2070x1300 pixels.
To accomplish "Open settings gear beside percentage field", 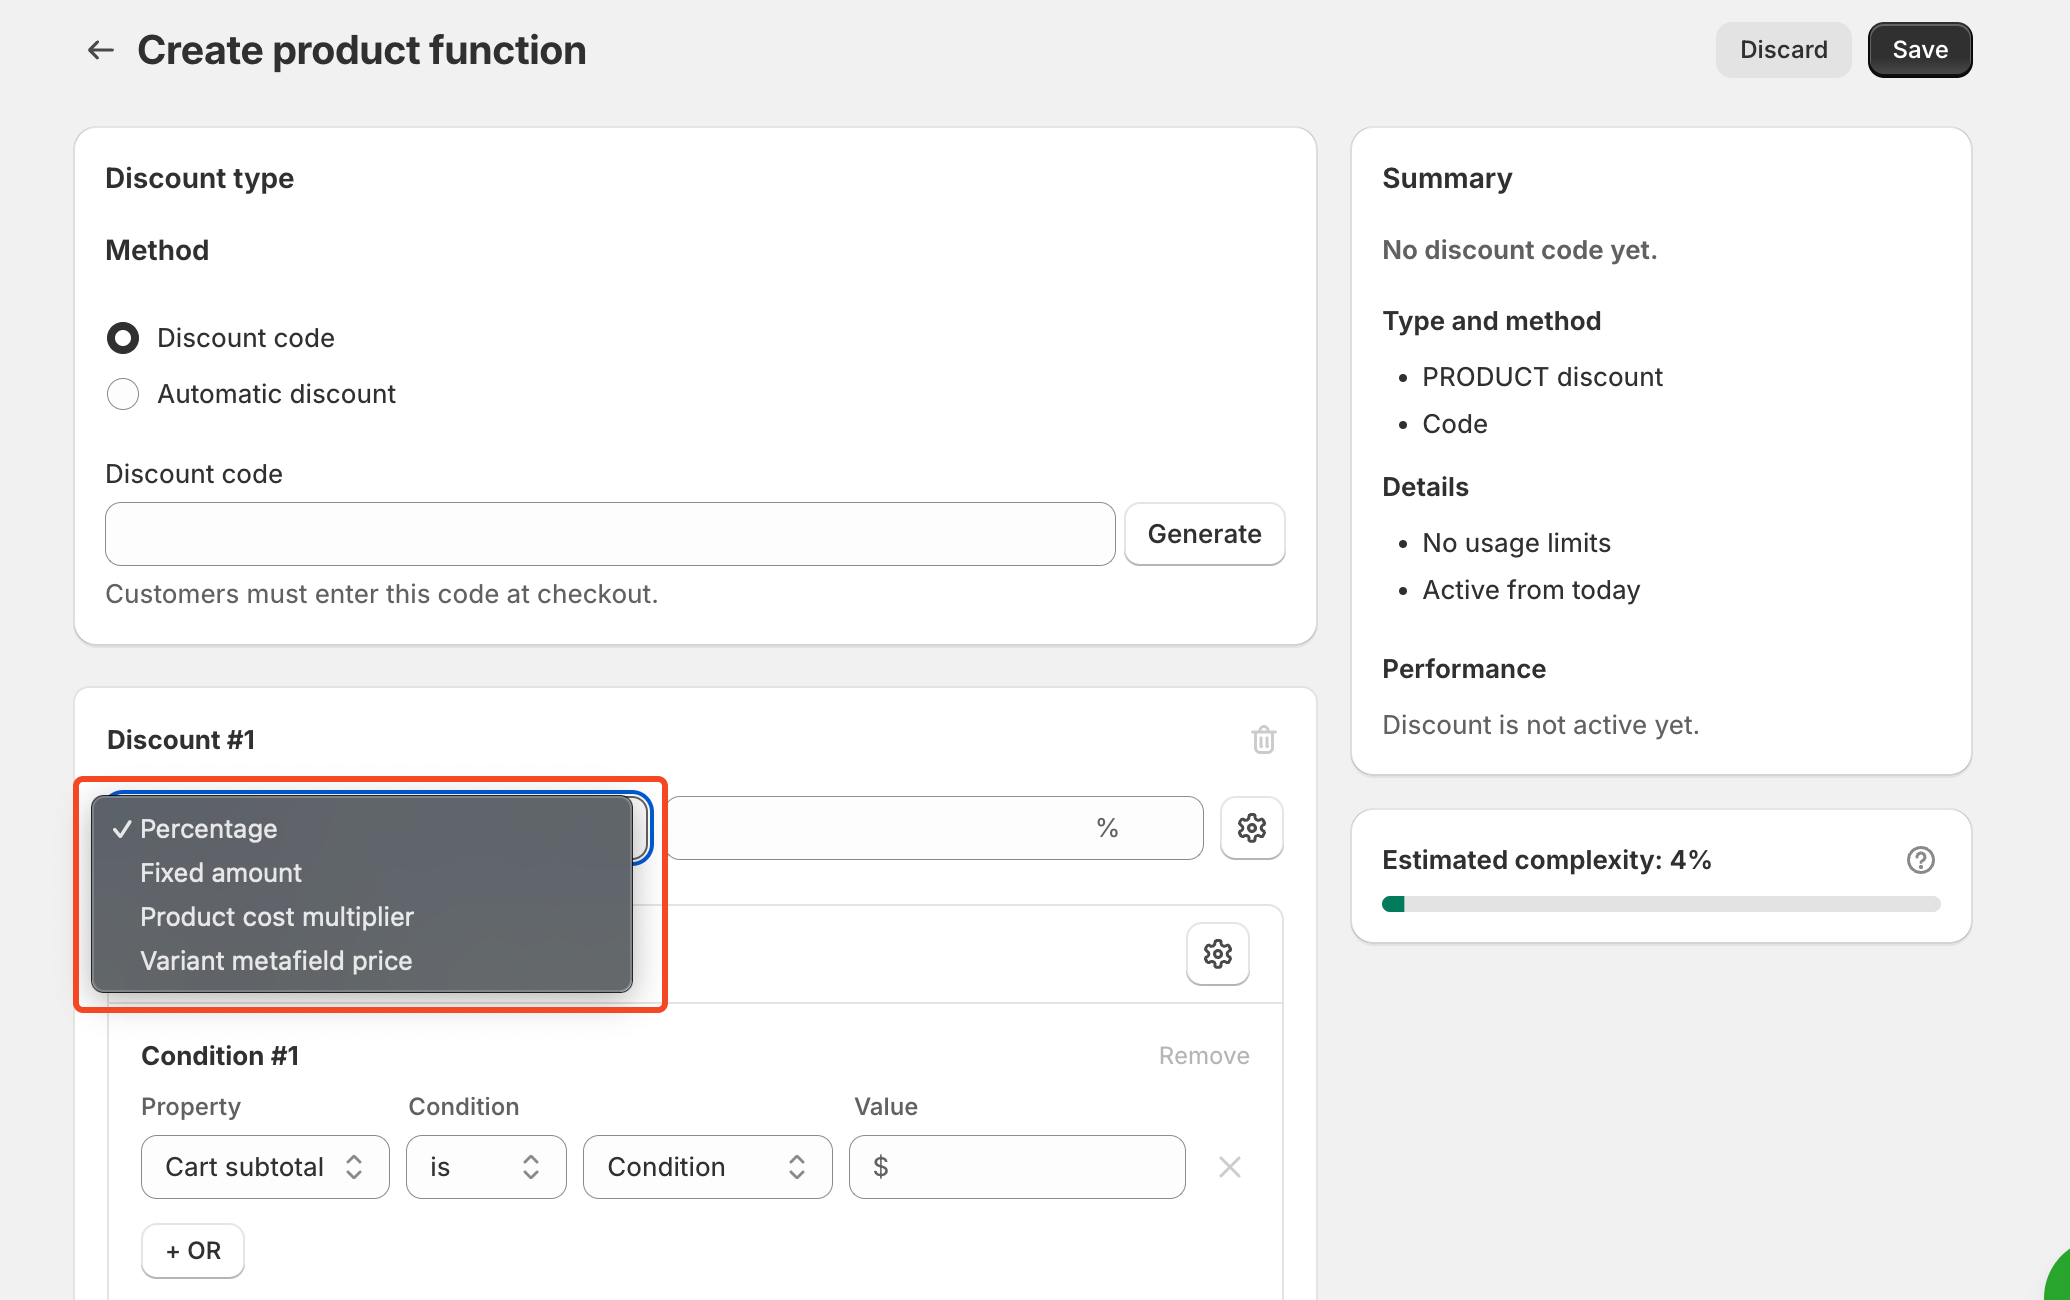I will coord(1251,828).
